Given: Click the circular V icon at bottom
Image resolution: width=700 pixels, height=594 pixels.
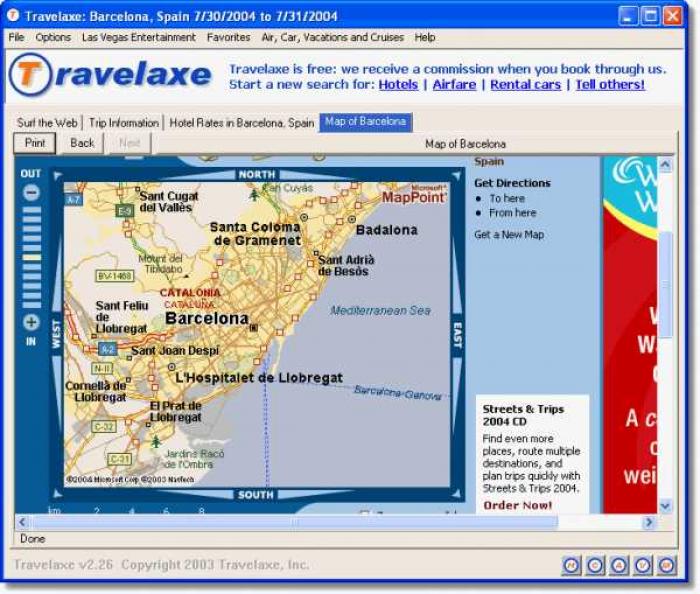Looking at the screenshot, I should (x=643, y=565).
